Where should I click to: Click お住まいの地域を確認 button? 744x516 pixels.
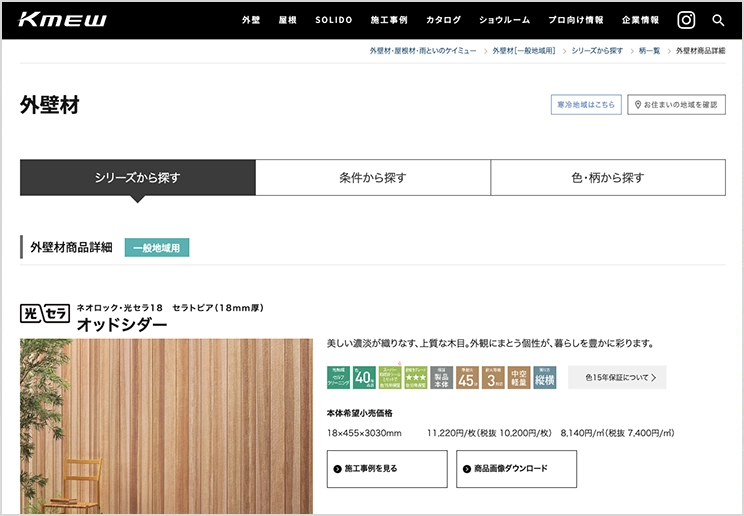point(676,104)
